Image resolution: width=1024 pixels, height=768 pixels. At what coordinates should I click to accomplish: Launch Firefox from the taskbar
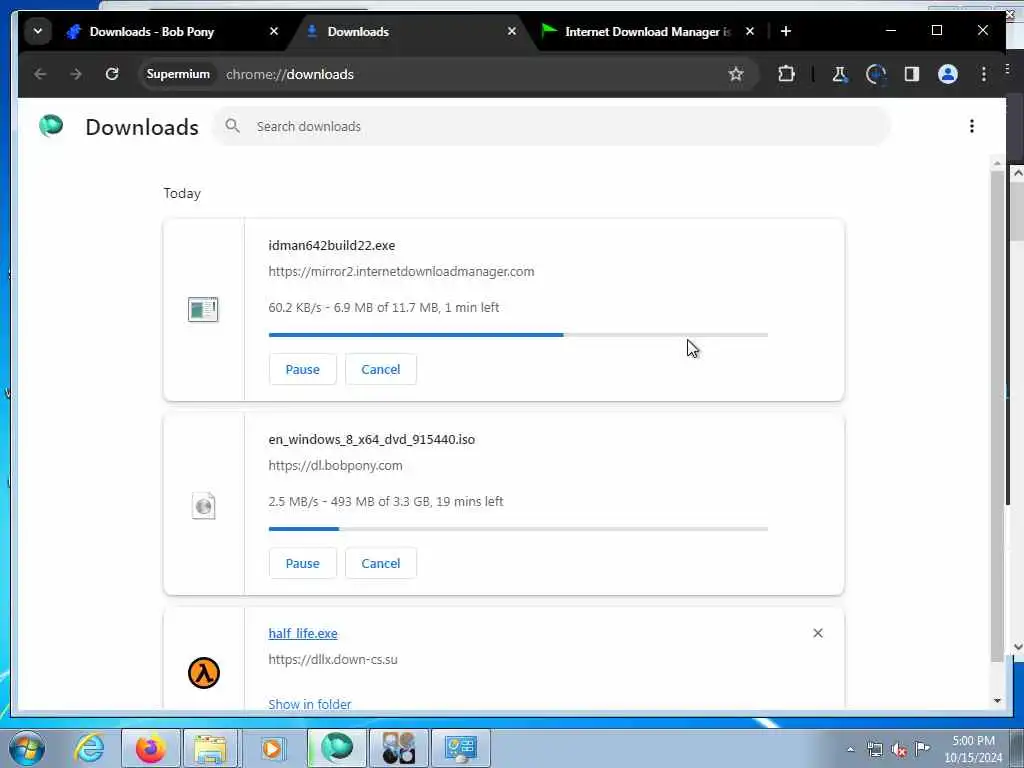click(x=150, y=748)
